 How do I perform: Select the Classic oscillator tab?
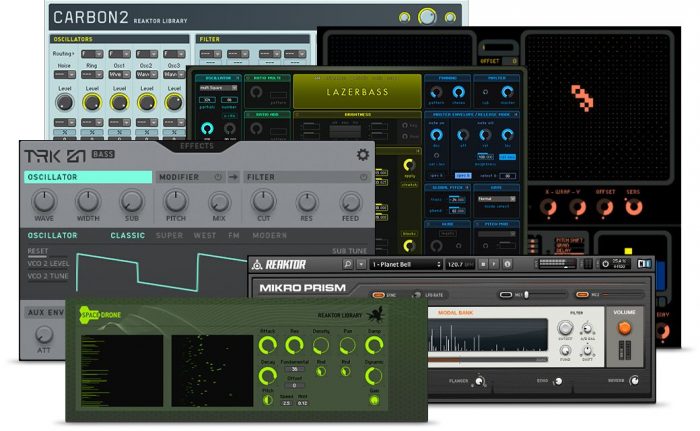pyautogui.click(x=127, y=235)
